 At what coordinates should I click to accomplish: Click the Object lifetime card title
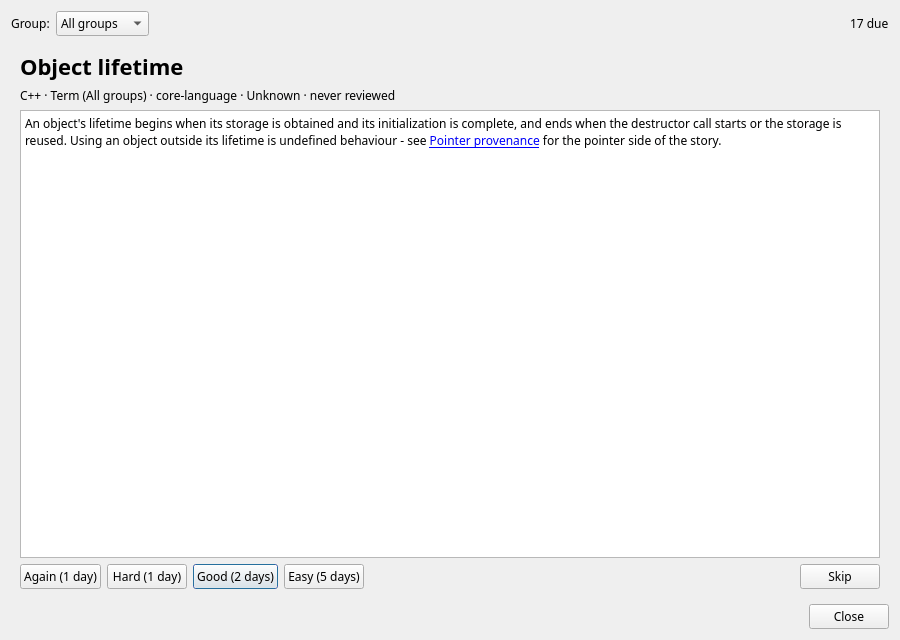[102, 67]
